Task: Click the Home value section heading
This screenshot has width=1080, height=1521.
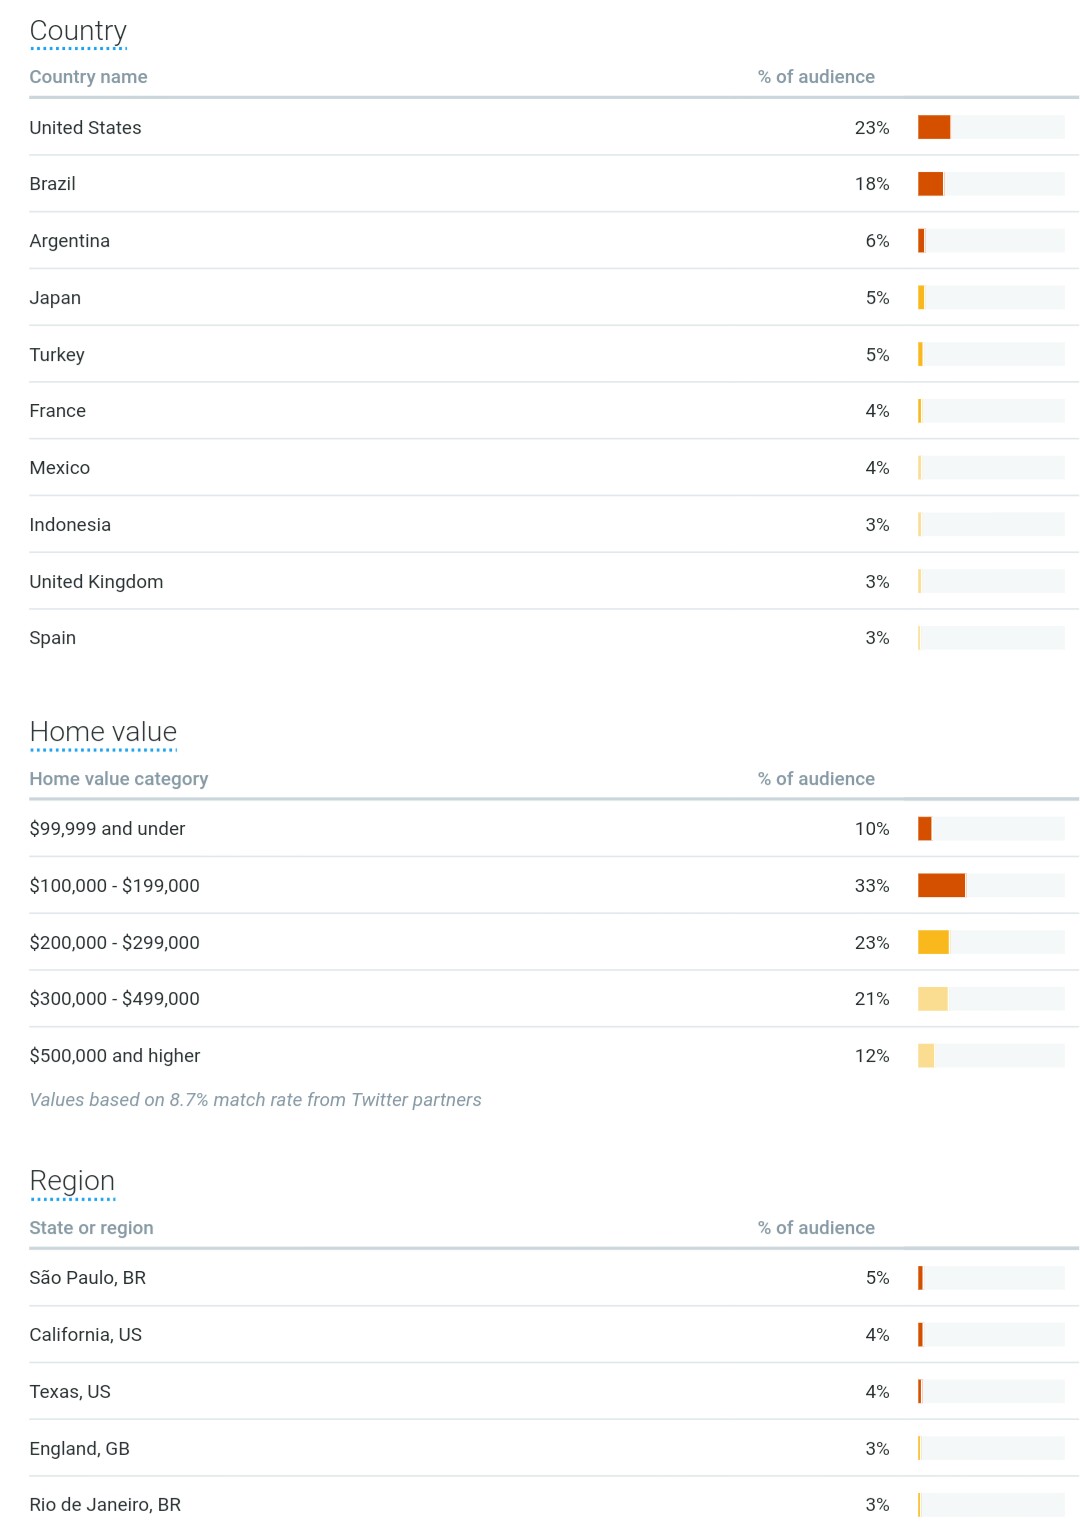Action: click(x=103, y=732)
